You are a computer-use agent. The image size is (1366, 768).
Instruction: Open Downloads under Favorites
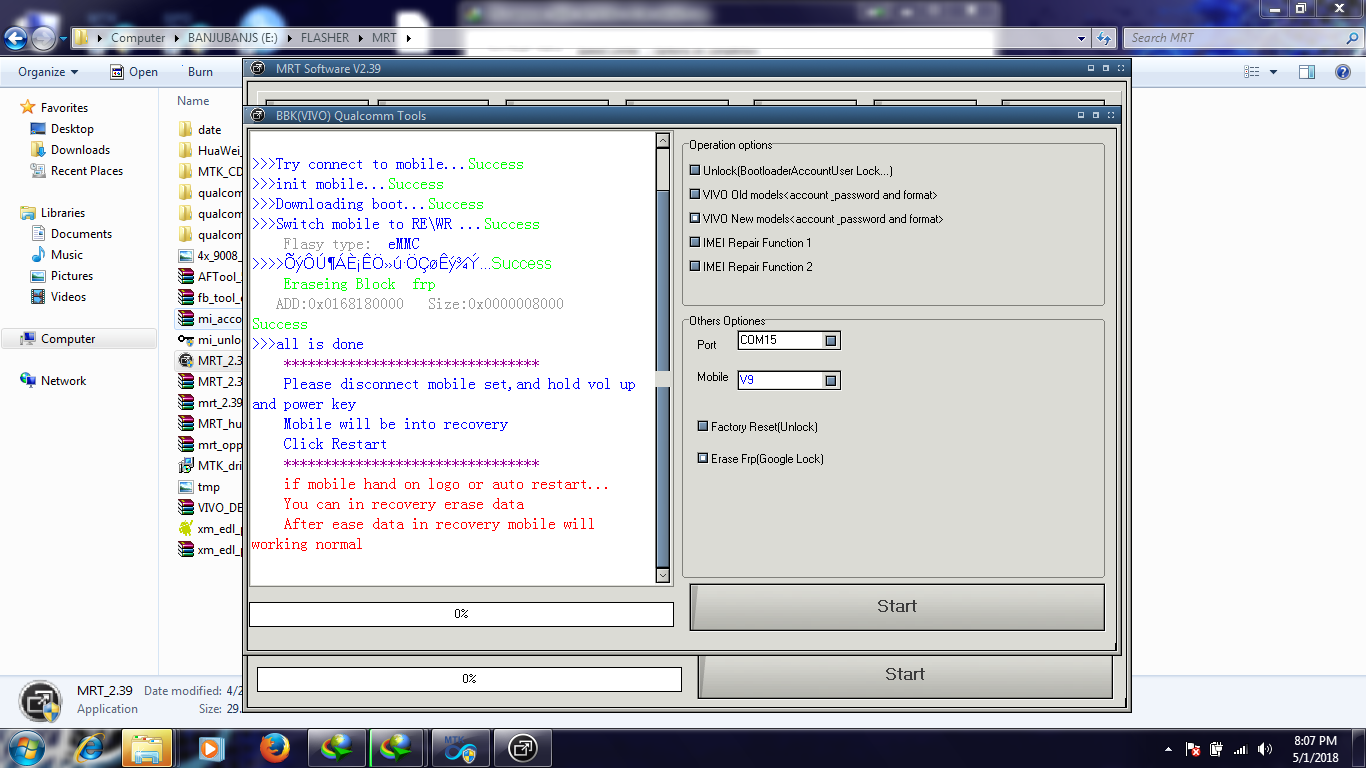coord(80,150)
